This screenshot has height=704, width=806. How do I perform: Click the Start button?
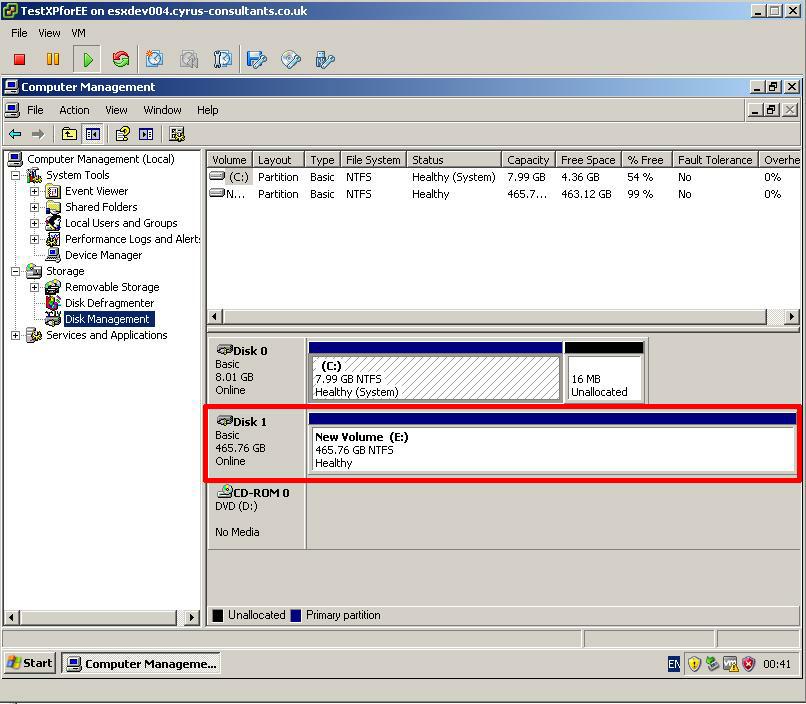(x=30, y=663)
